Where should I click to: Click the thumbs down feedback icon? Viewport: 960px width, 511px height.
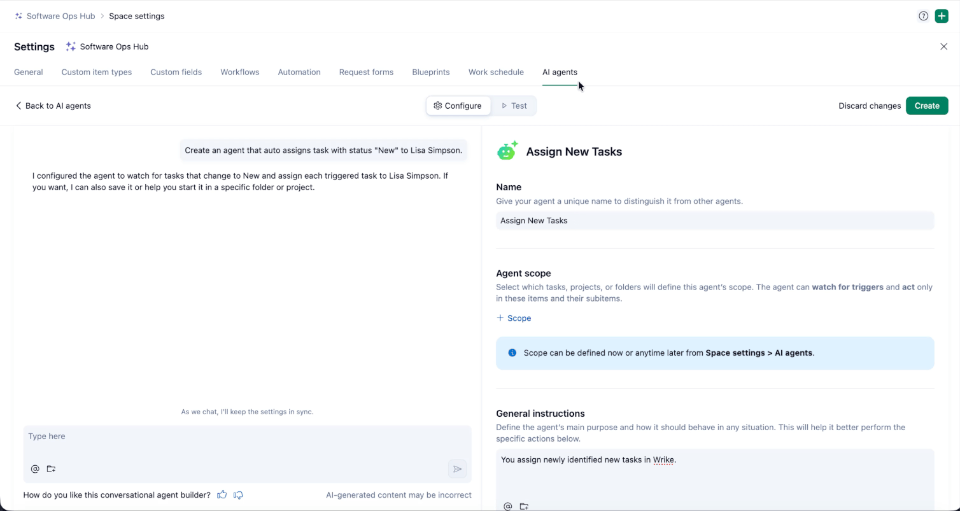[238, 494]
